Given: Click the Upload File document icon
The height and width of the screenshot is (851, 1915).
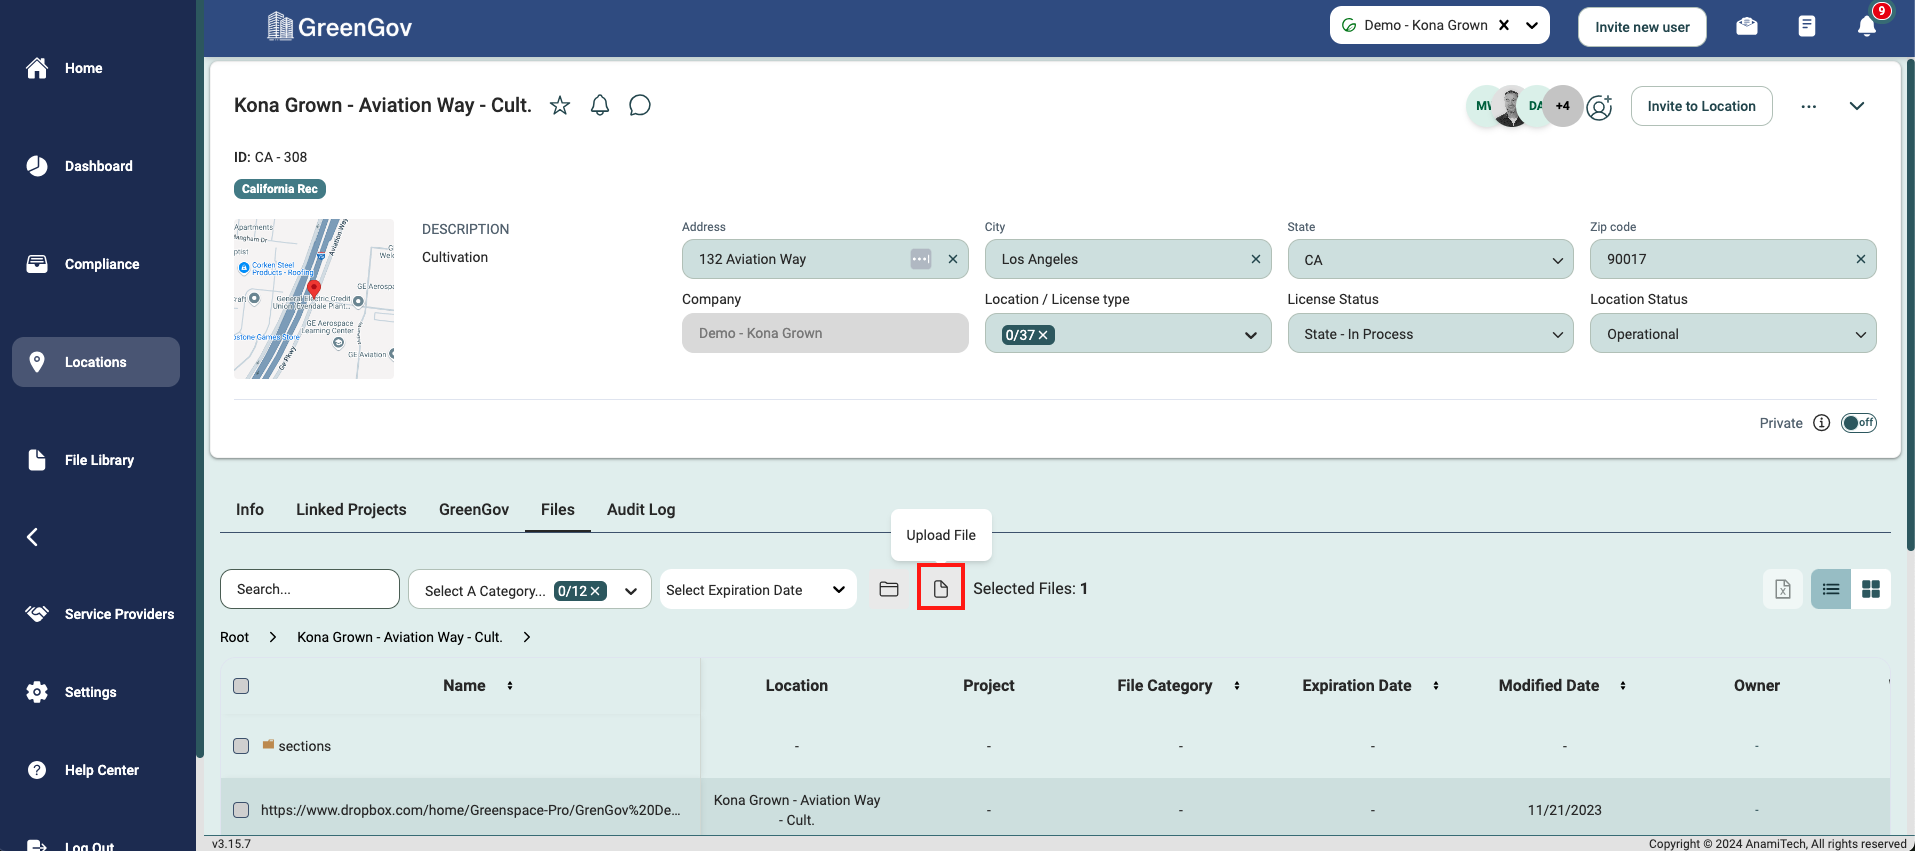Looking at the screenshot, I should [941, 589].
